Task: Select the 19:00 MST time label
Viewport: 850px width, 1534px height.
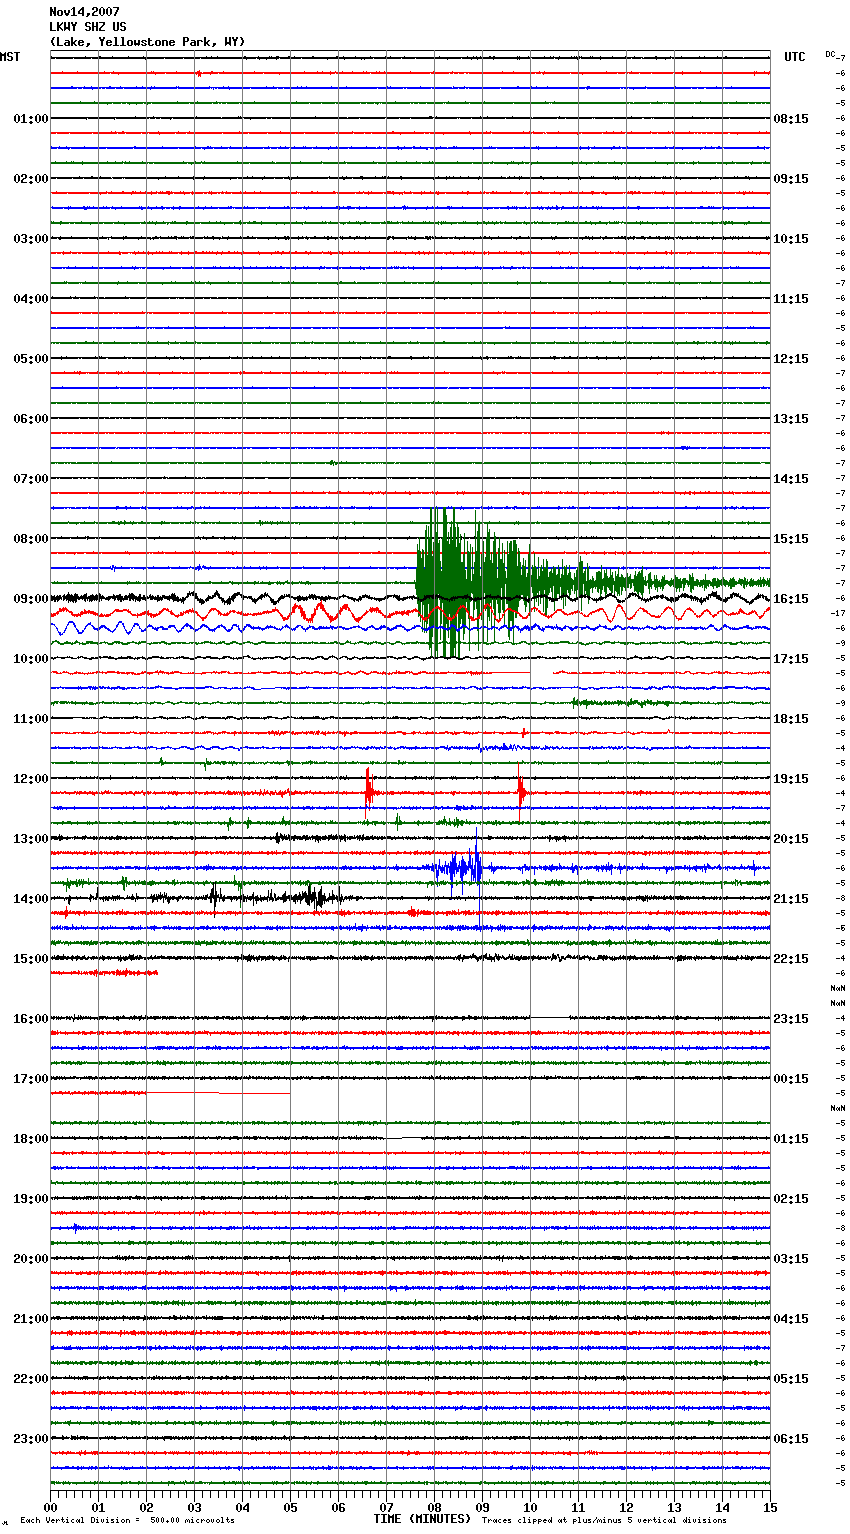Action: (x=31, y=1199)
